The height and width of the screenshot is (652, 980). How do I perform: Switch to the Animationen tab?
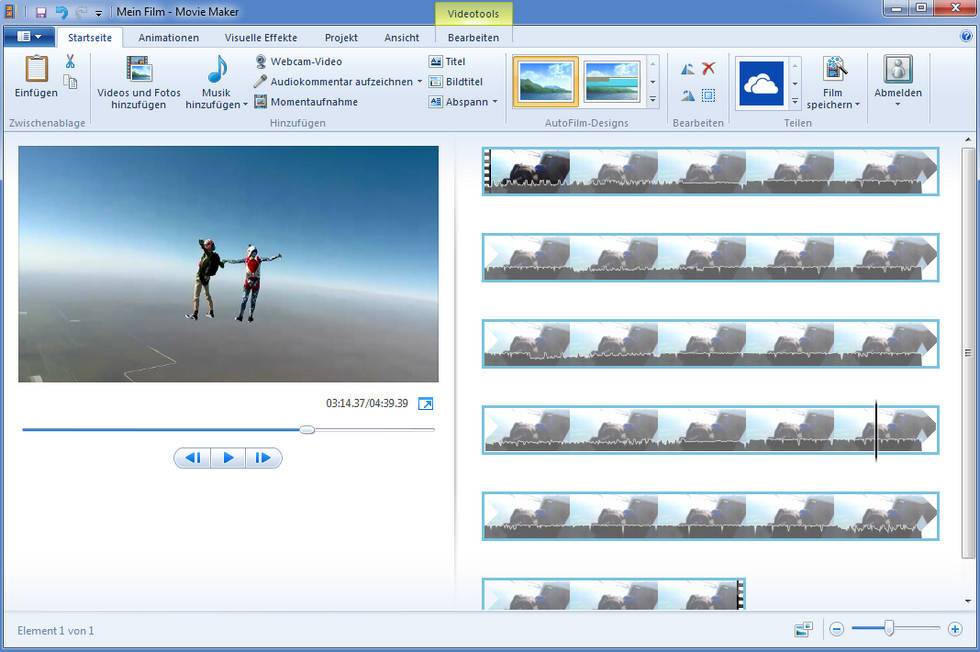(168, 38)
